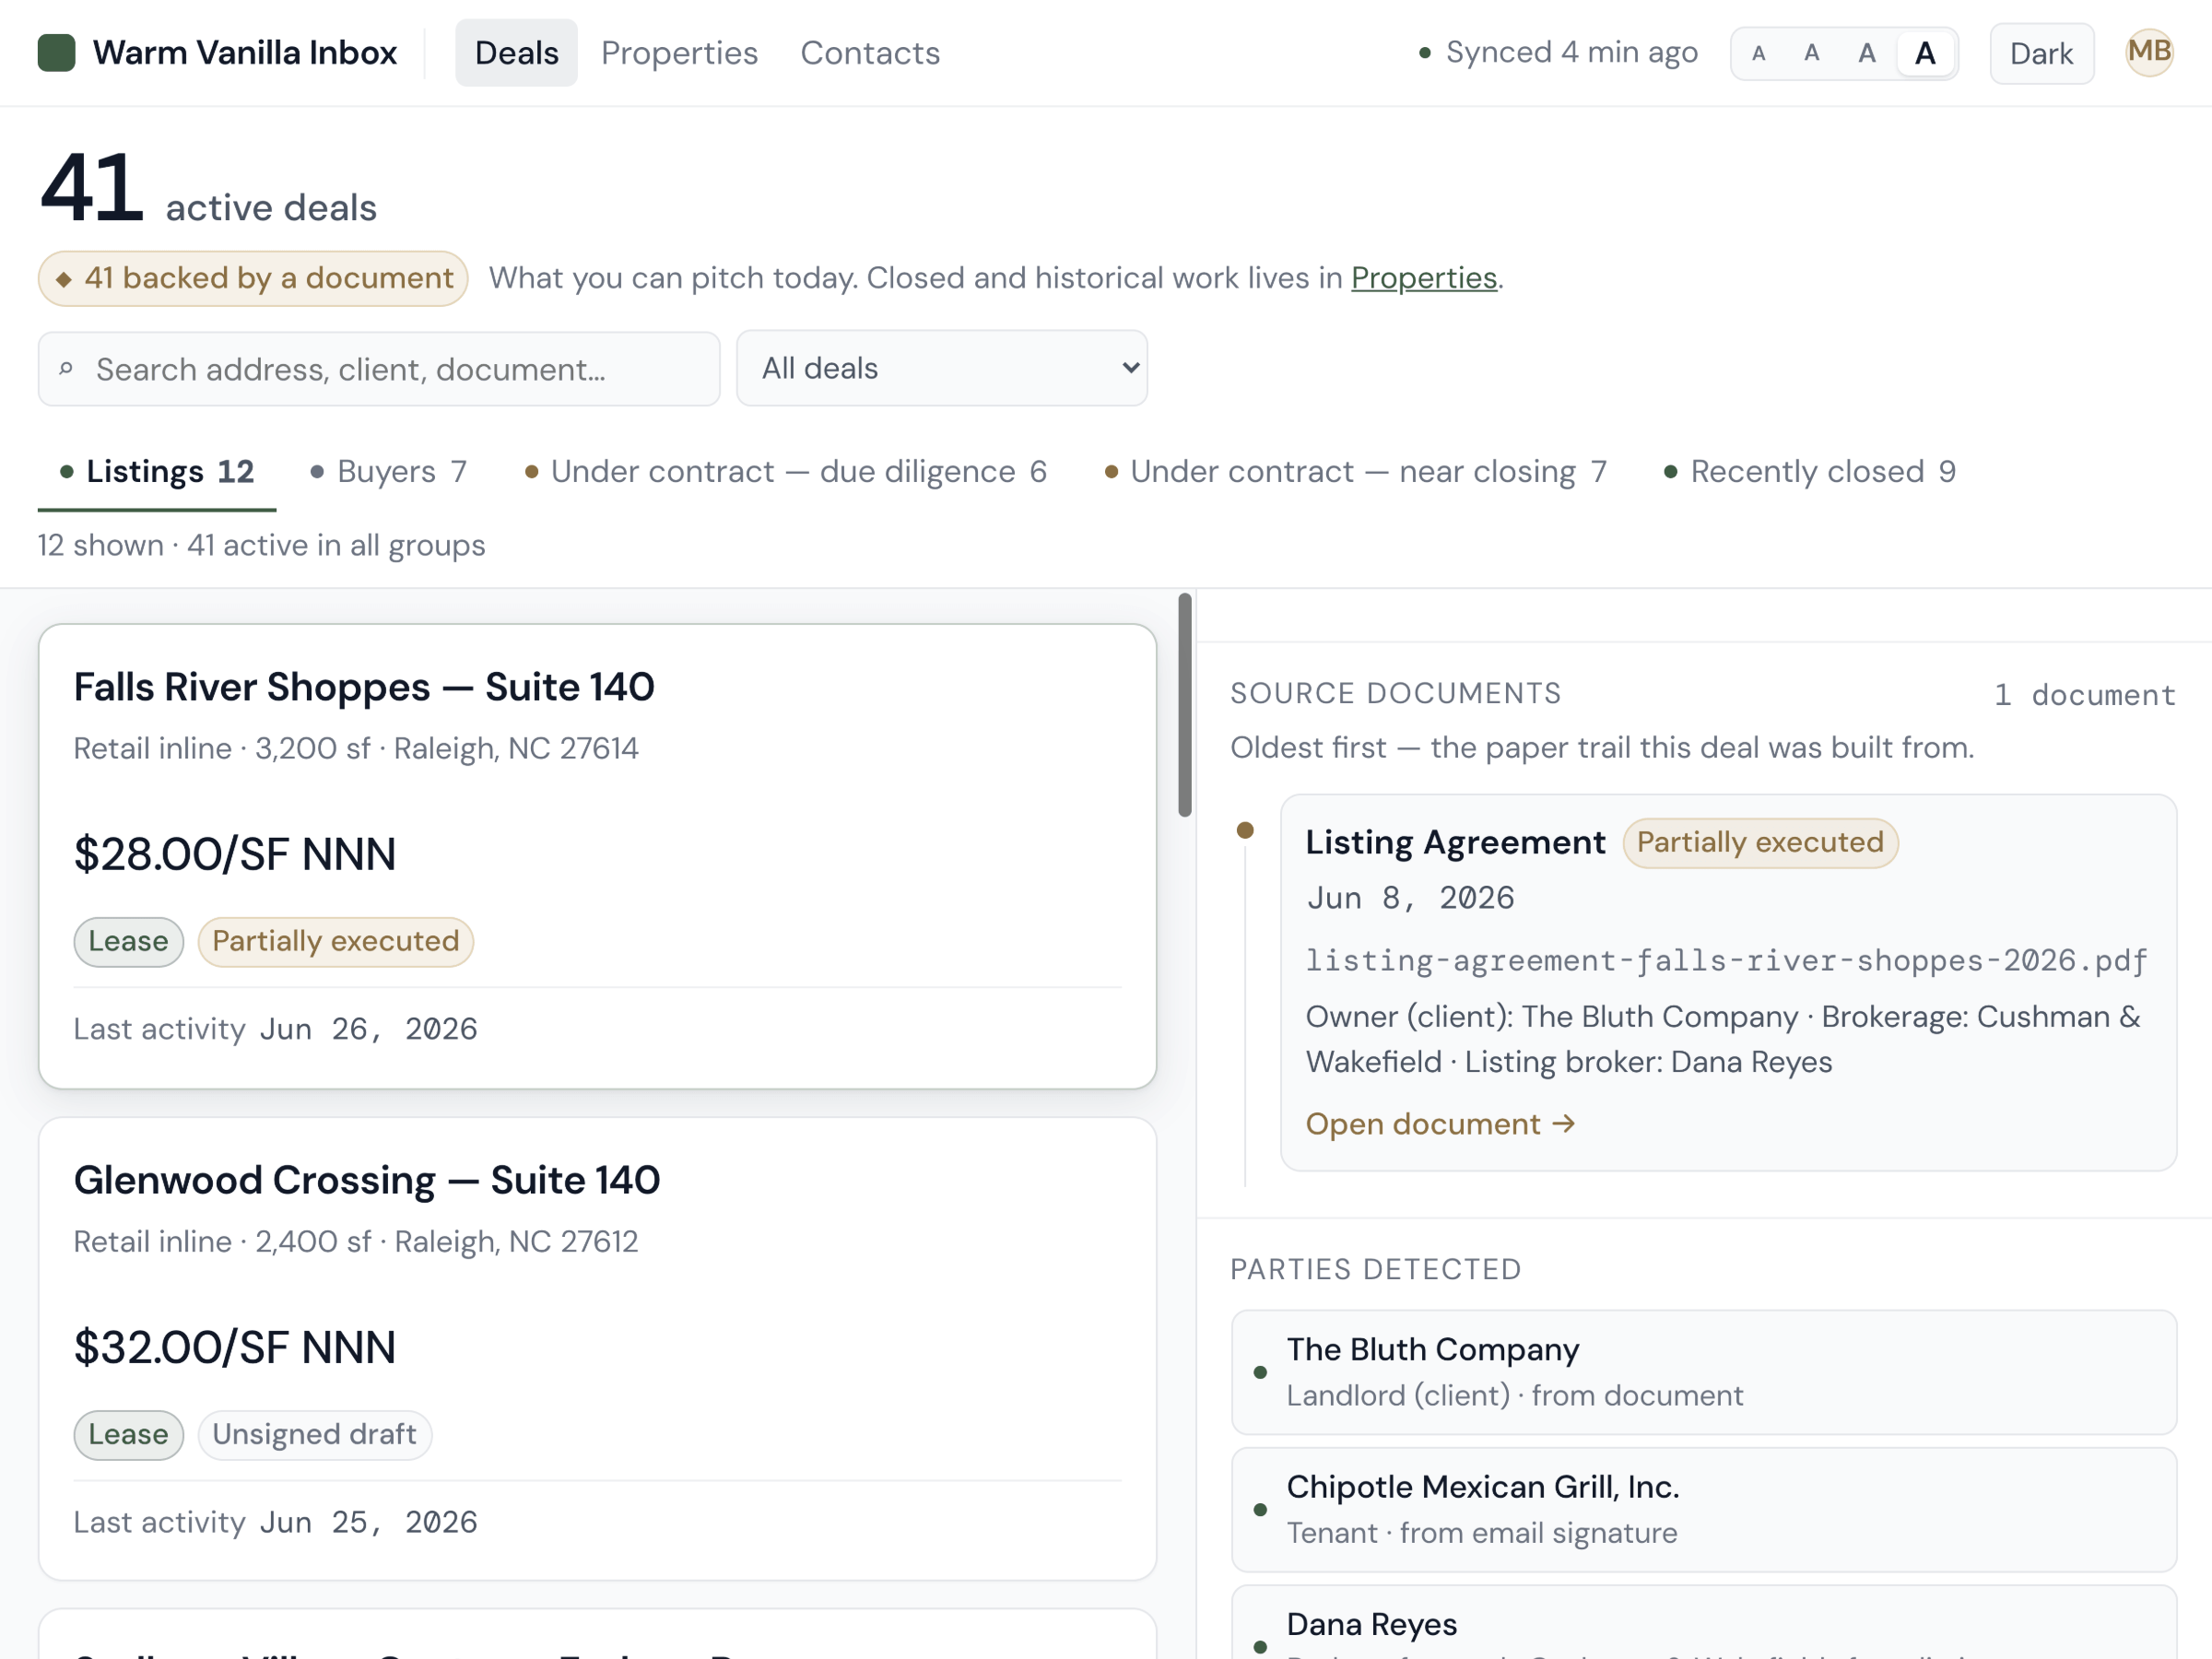Click the $28.00/SF NNN price
Screen dimensions: 2212x1659
point(235,855)
